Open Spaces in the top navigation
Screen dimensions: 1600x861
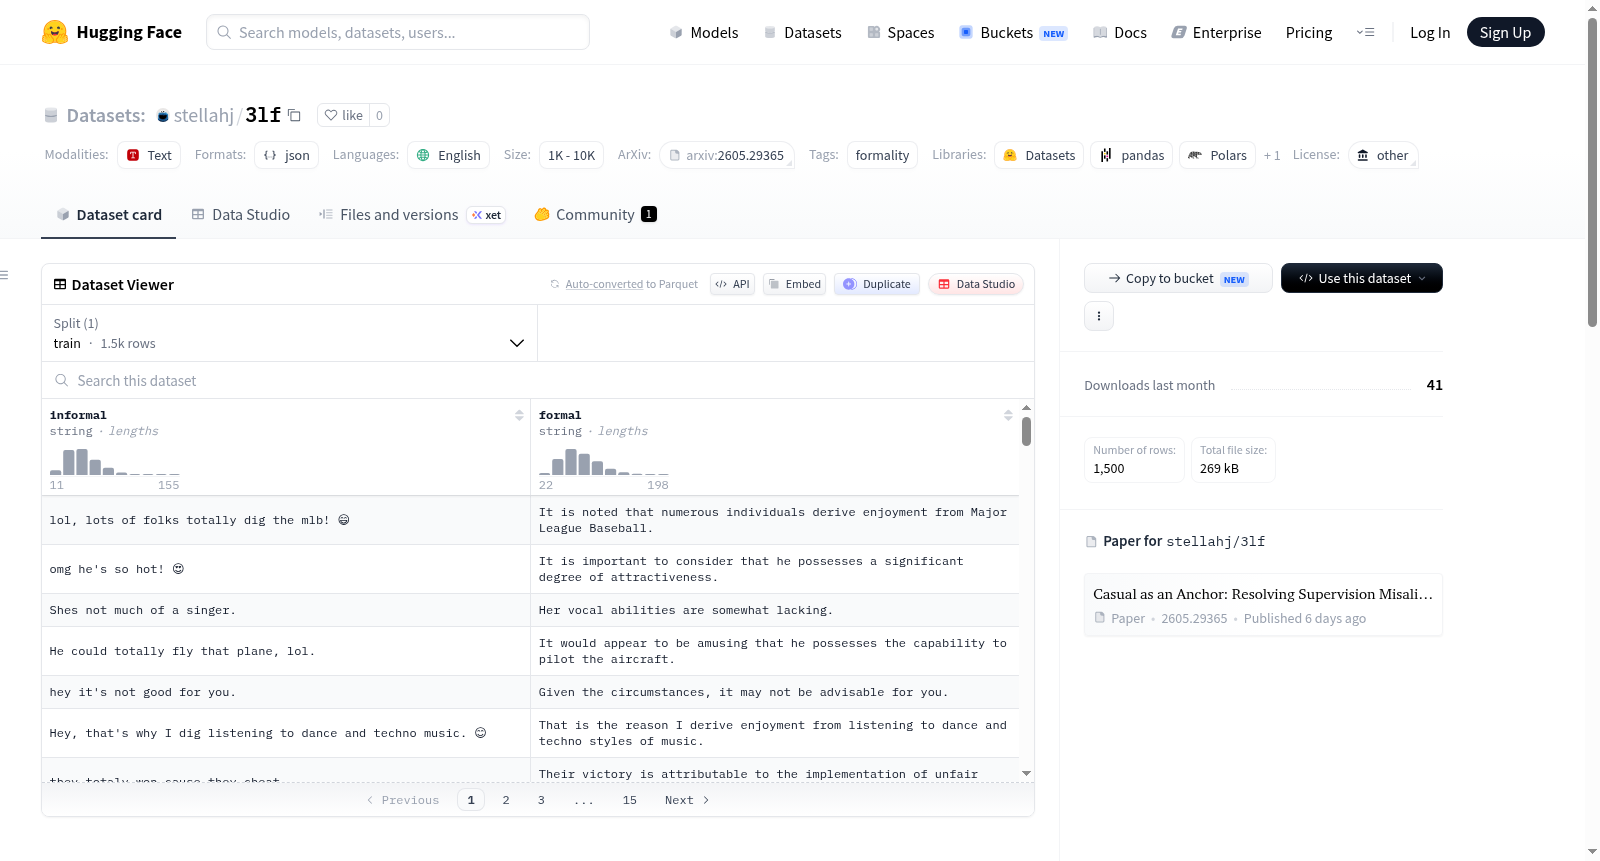901,32
